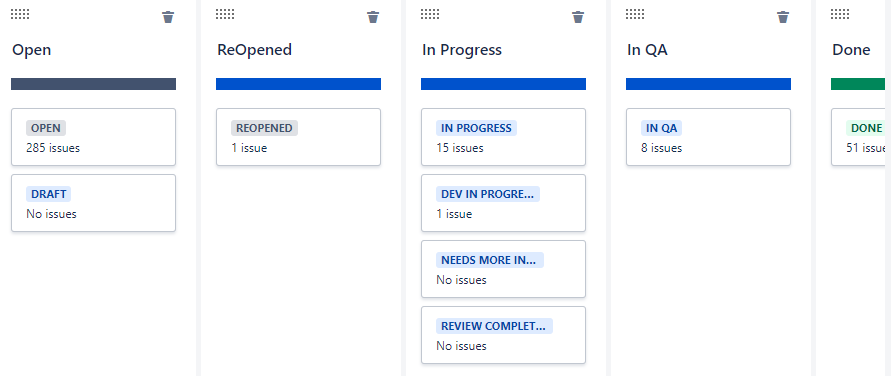
Task: Click the DEV IN PROGRE... status card
Action: pos(503,203)
